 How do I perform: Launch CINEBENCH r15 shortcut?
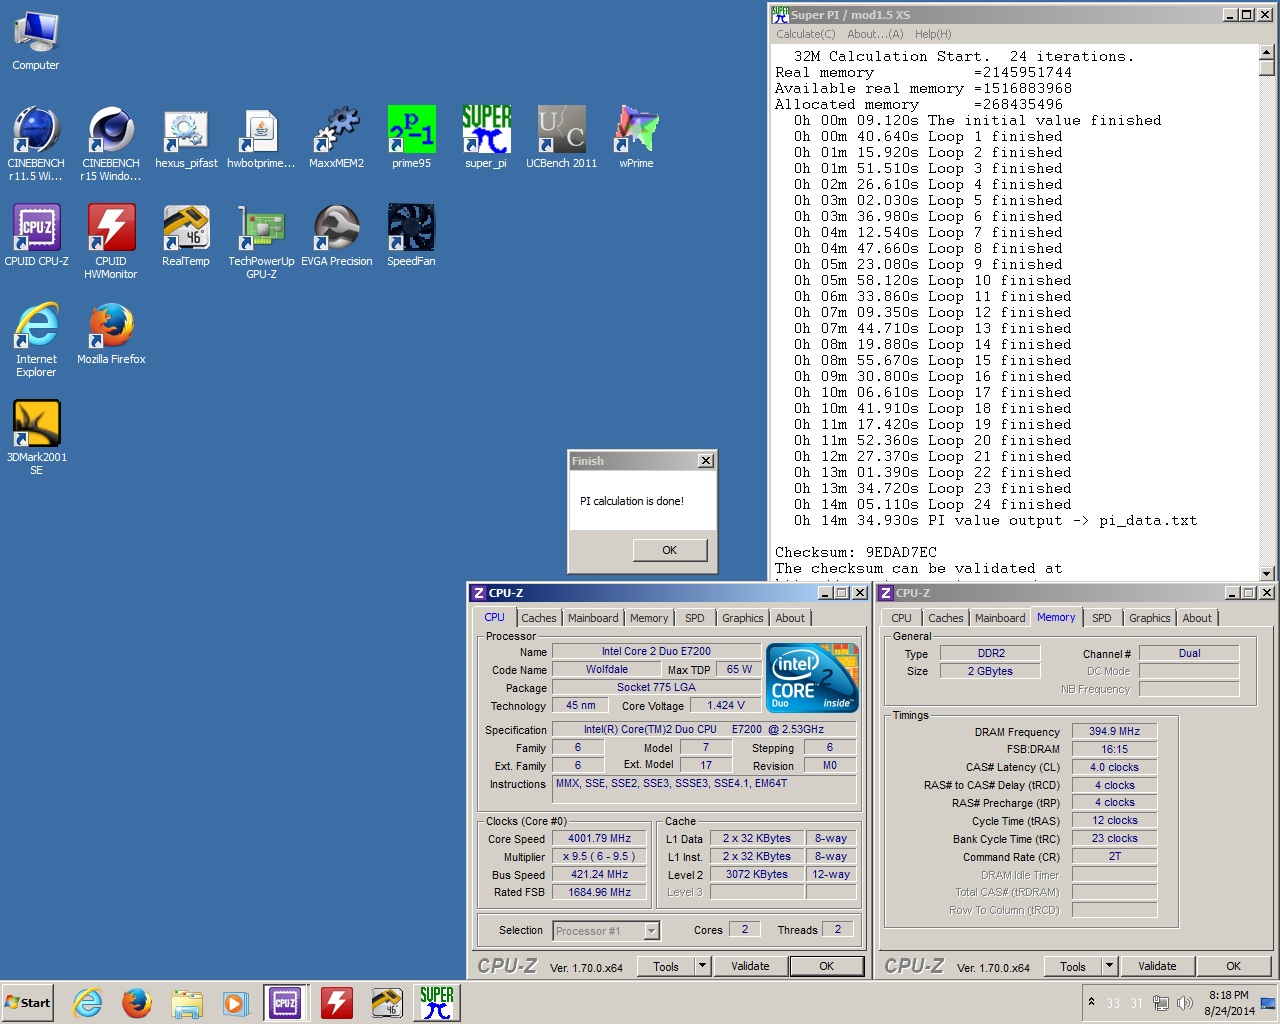(111, 144)
